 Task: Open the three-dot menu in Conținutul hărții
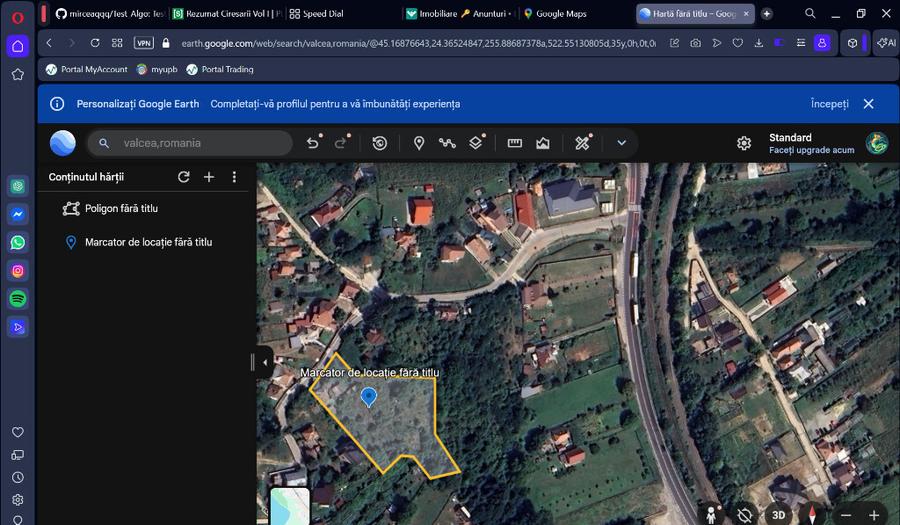[x=234, y=177]
